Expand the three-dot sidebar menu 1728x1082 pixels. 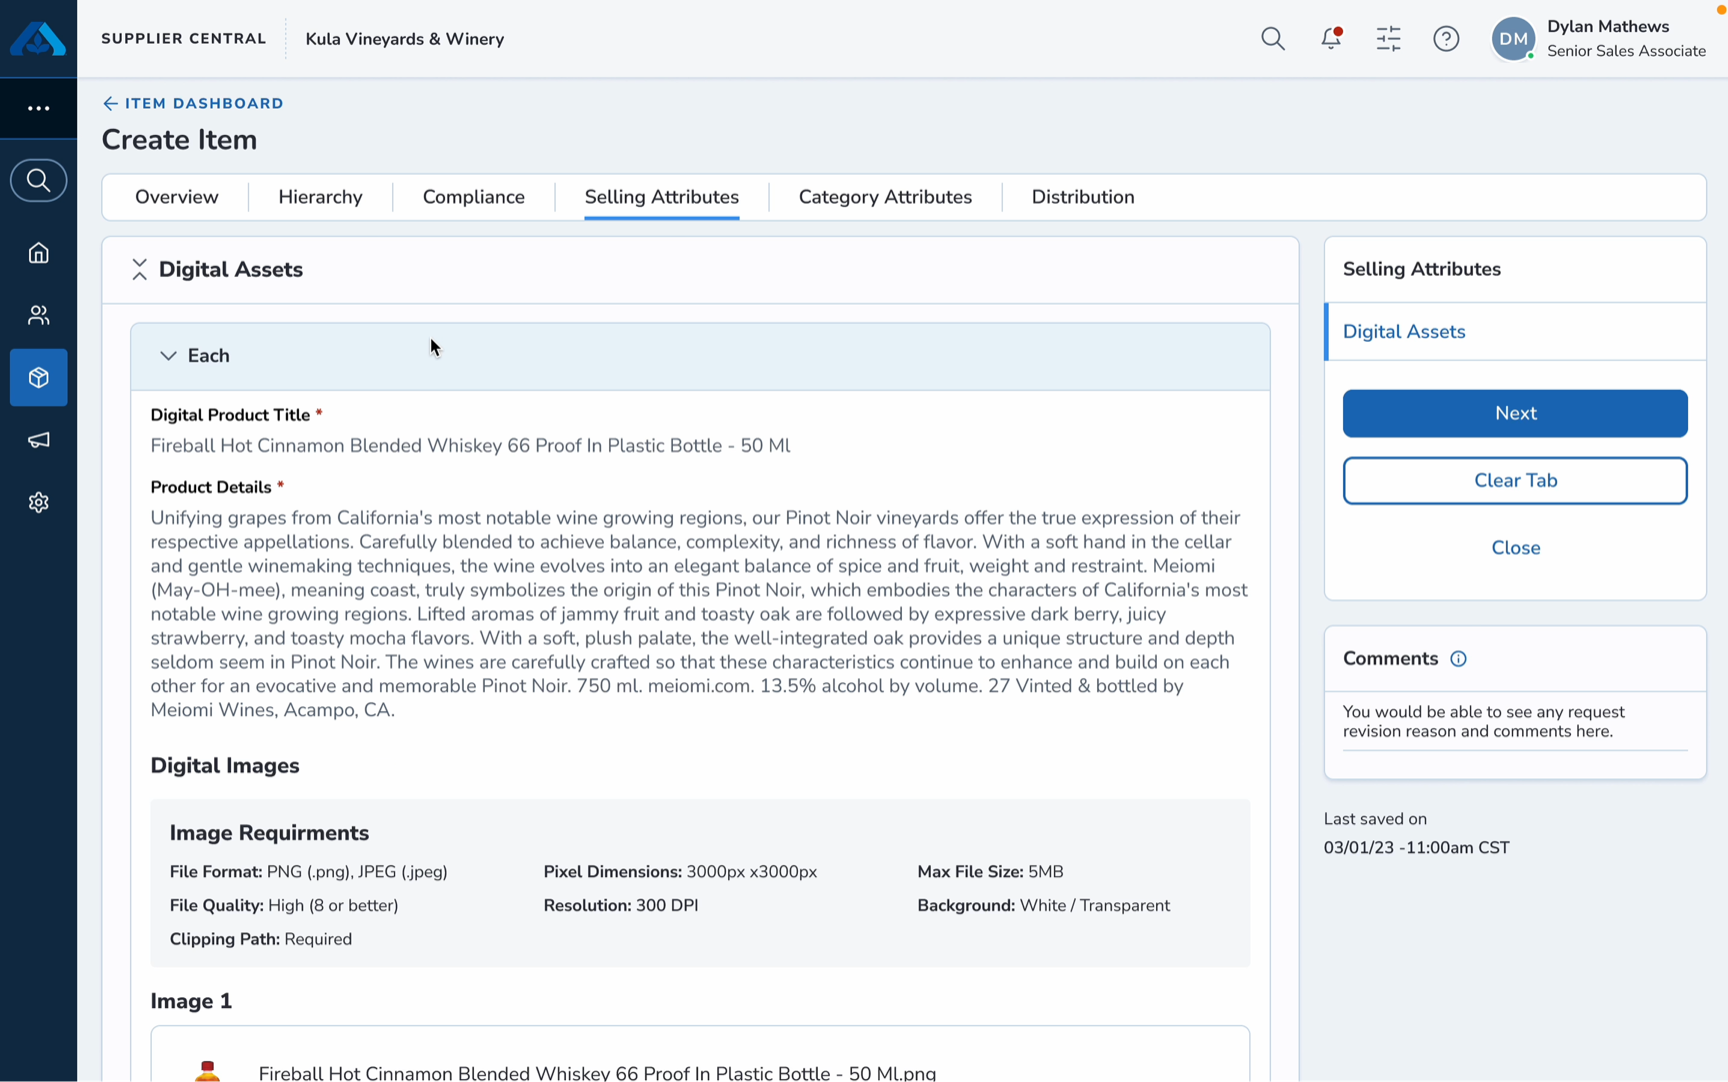tap(38, 108)
